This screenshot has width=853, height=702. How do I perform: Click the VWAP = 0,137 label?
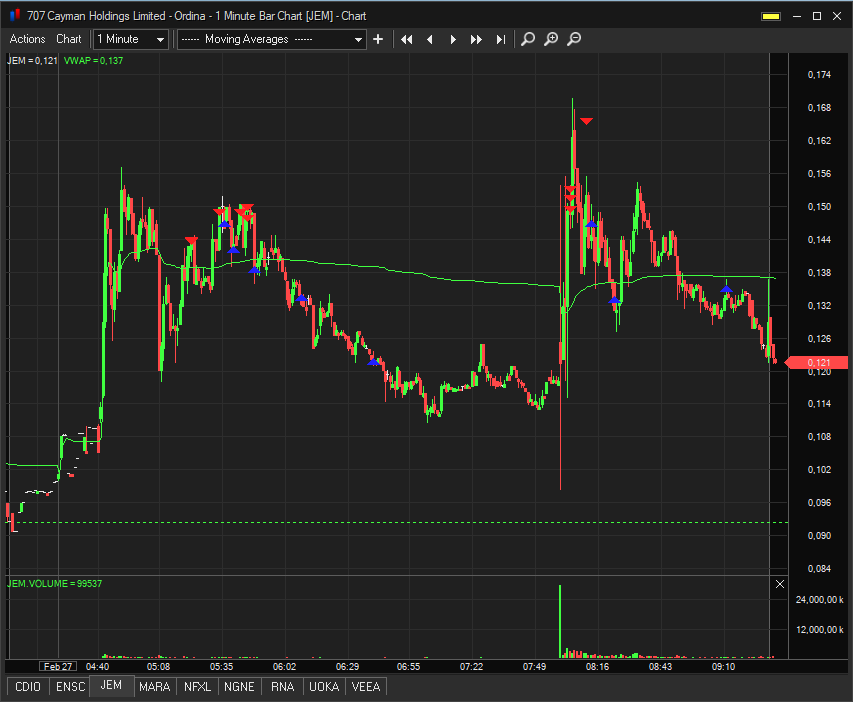94,60
